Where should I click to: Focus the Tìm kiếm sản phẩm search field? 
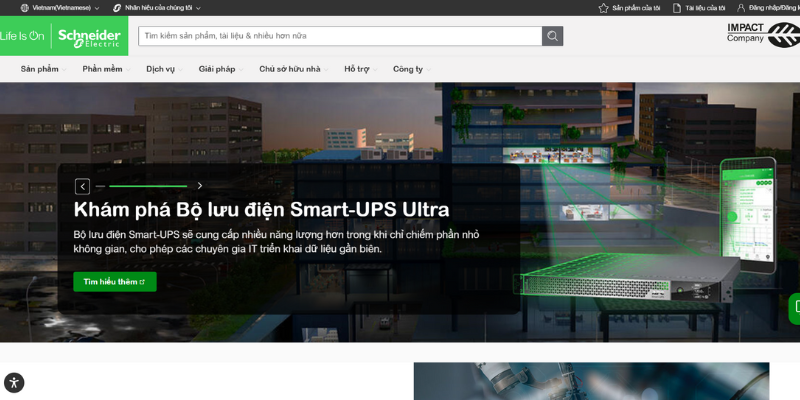coord(340,36)
